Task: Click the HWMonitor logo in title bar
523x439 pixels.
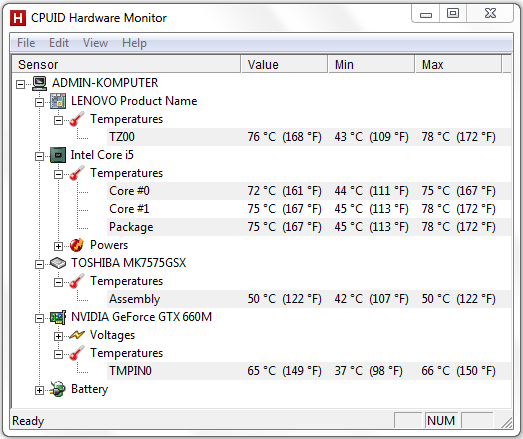Action: point(18,18)
